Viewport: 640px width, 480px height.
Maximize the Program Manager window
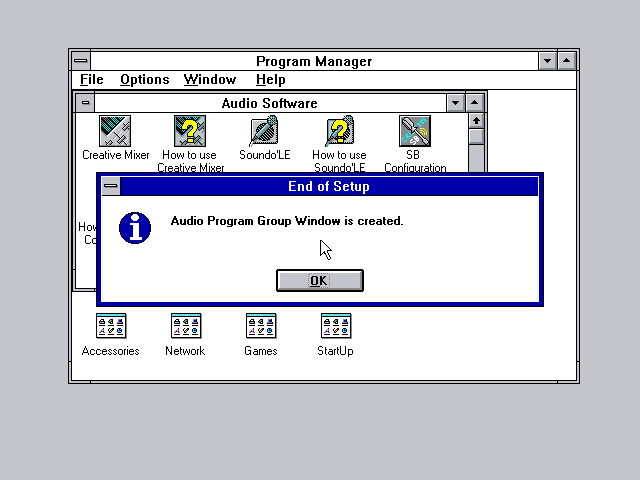pos(567,61)
